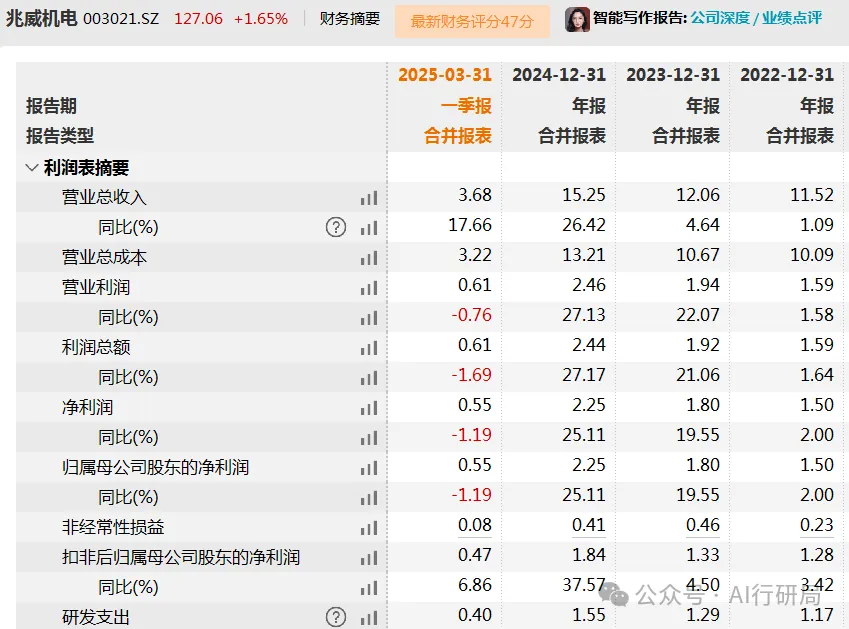Select the 2022-12-31 column header
The image size is (849, 629).
tap(787, 75)
